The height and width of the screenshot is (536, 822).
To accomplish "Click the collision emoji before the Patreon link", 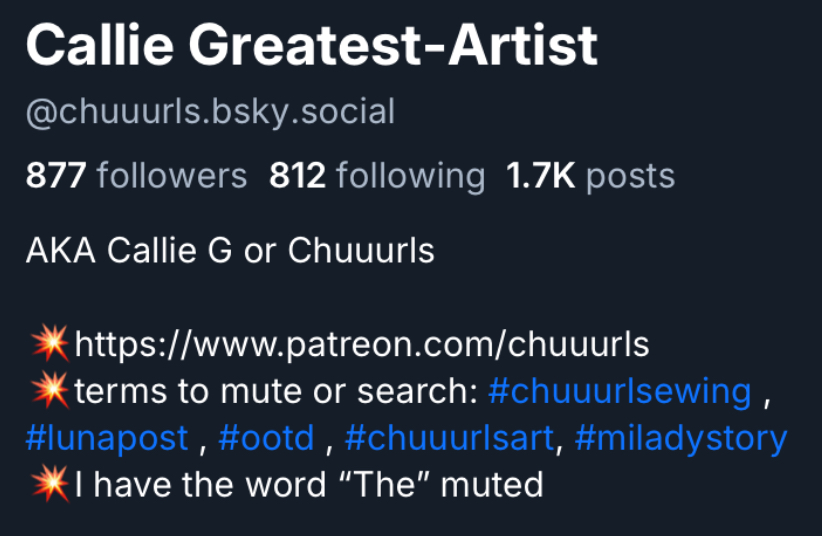I will tap(48, 345).
